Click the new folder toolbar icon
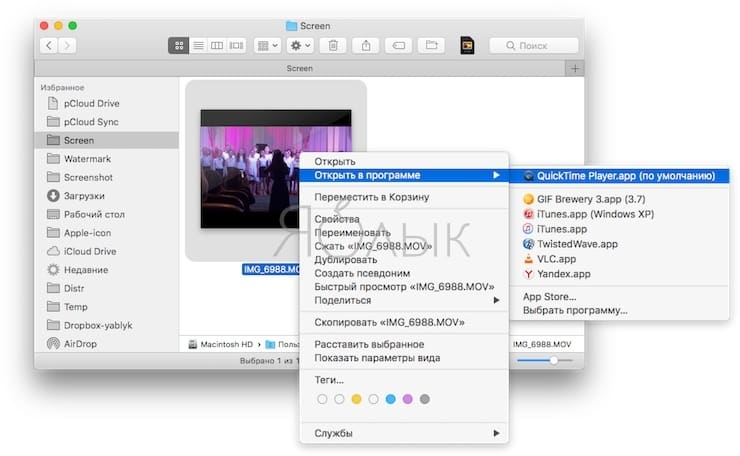The width and height of the screenshot is (740, 456). 431,45
